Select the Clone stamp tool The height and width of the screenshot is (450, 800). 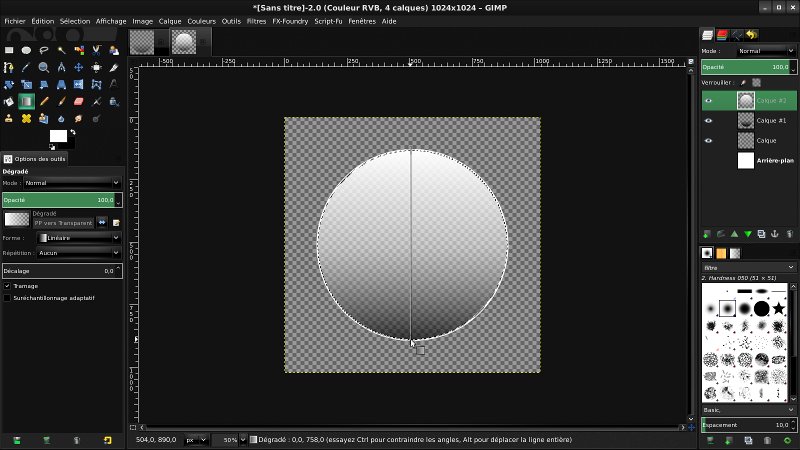[9, 119]
